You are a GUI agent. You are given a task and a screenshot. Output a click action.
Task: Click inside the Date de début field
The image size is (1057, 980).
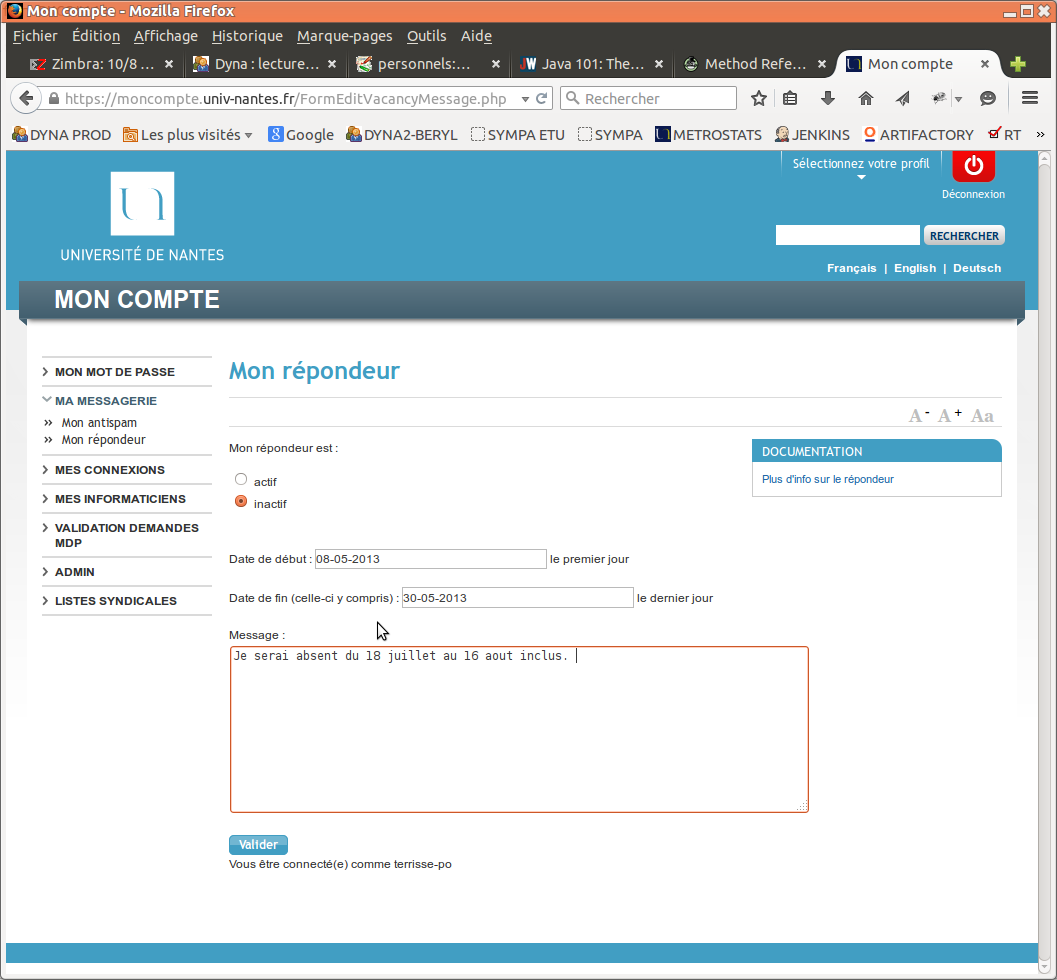pyautogui.click(x=430, y=558)
